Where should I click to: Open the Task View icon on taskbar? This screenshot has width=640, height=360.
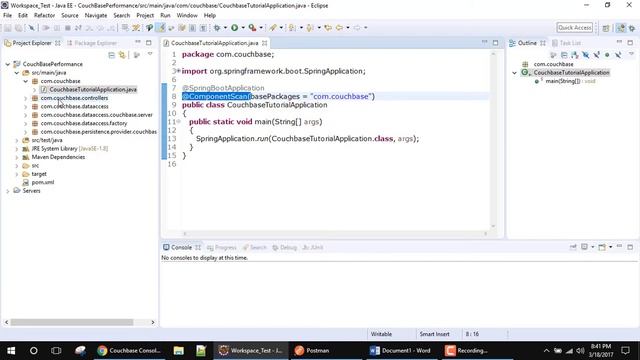pyautogui.click(x=56, y=350)
